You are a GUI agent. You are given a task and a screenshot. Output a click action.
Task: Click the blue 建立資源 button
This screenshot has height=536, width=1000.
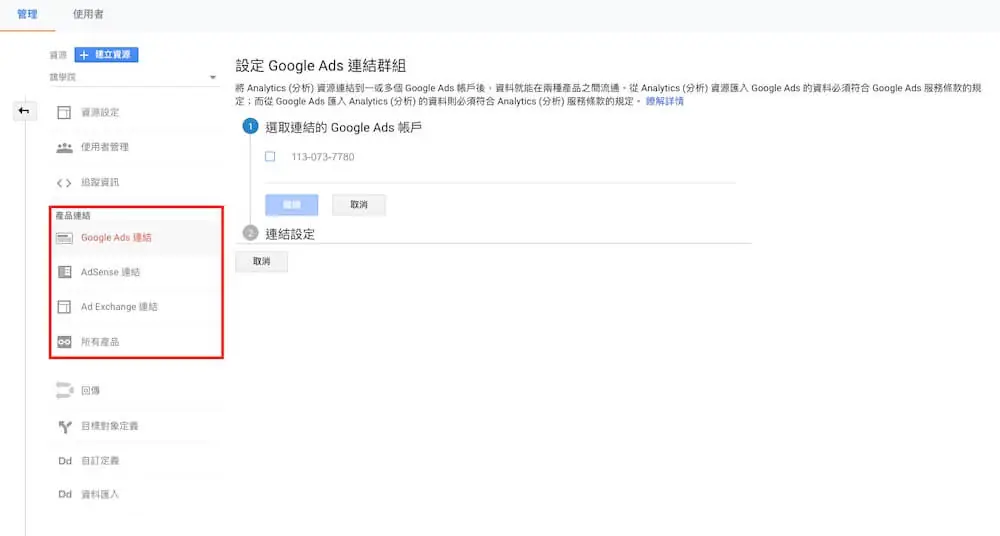pyautogui.click(x=106, y=55)
